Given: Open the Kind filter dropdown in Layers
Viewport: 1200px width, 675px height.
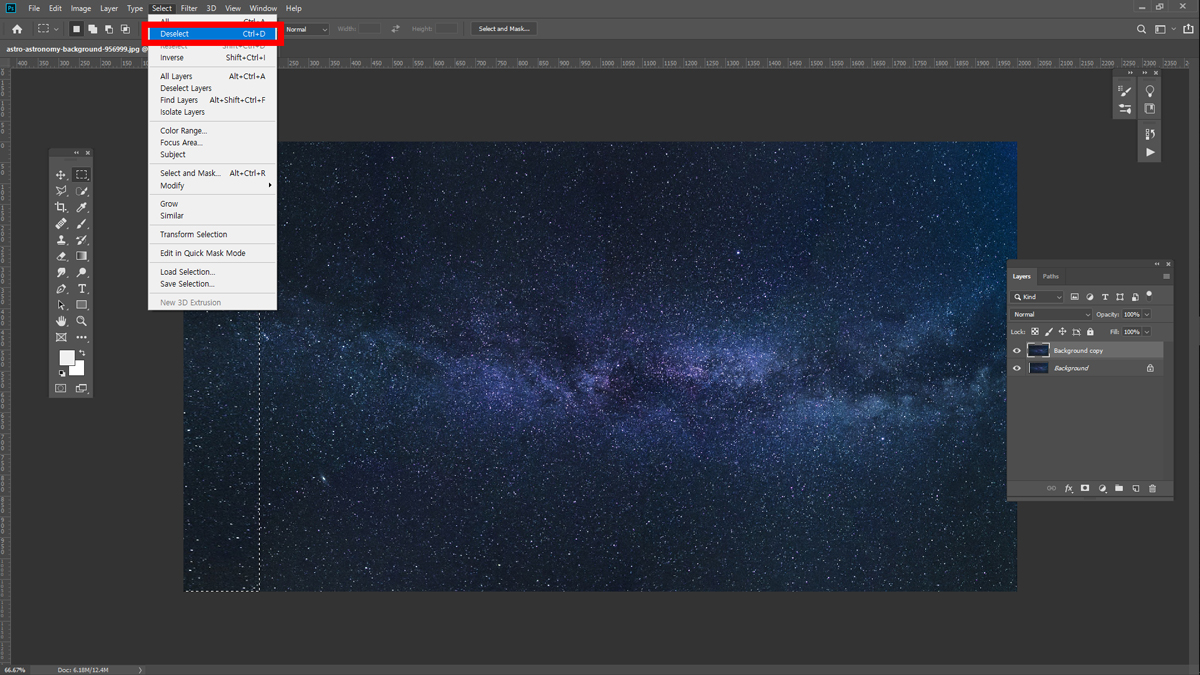Looking at the screenshot, I should (x=1038, y=297).
